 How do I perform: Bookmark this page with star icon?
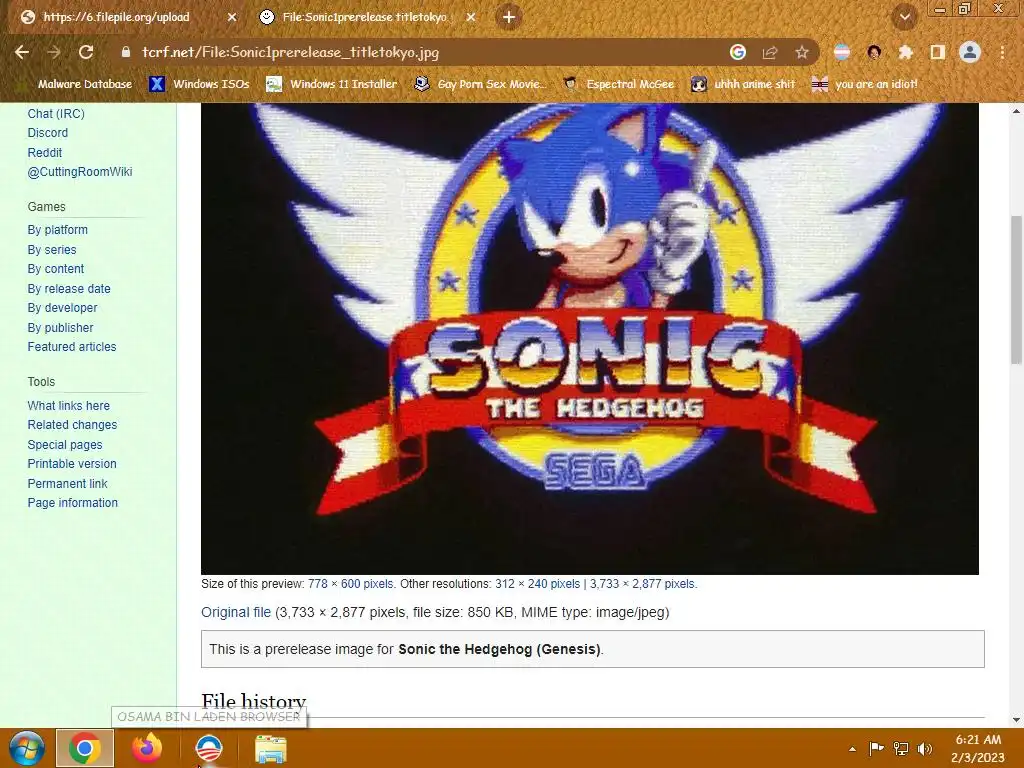click(802, 52)
